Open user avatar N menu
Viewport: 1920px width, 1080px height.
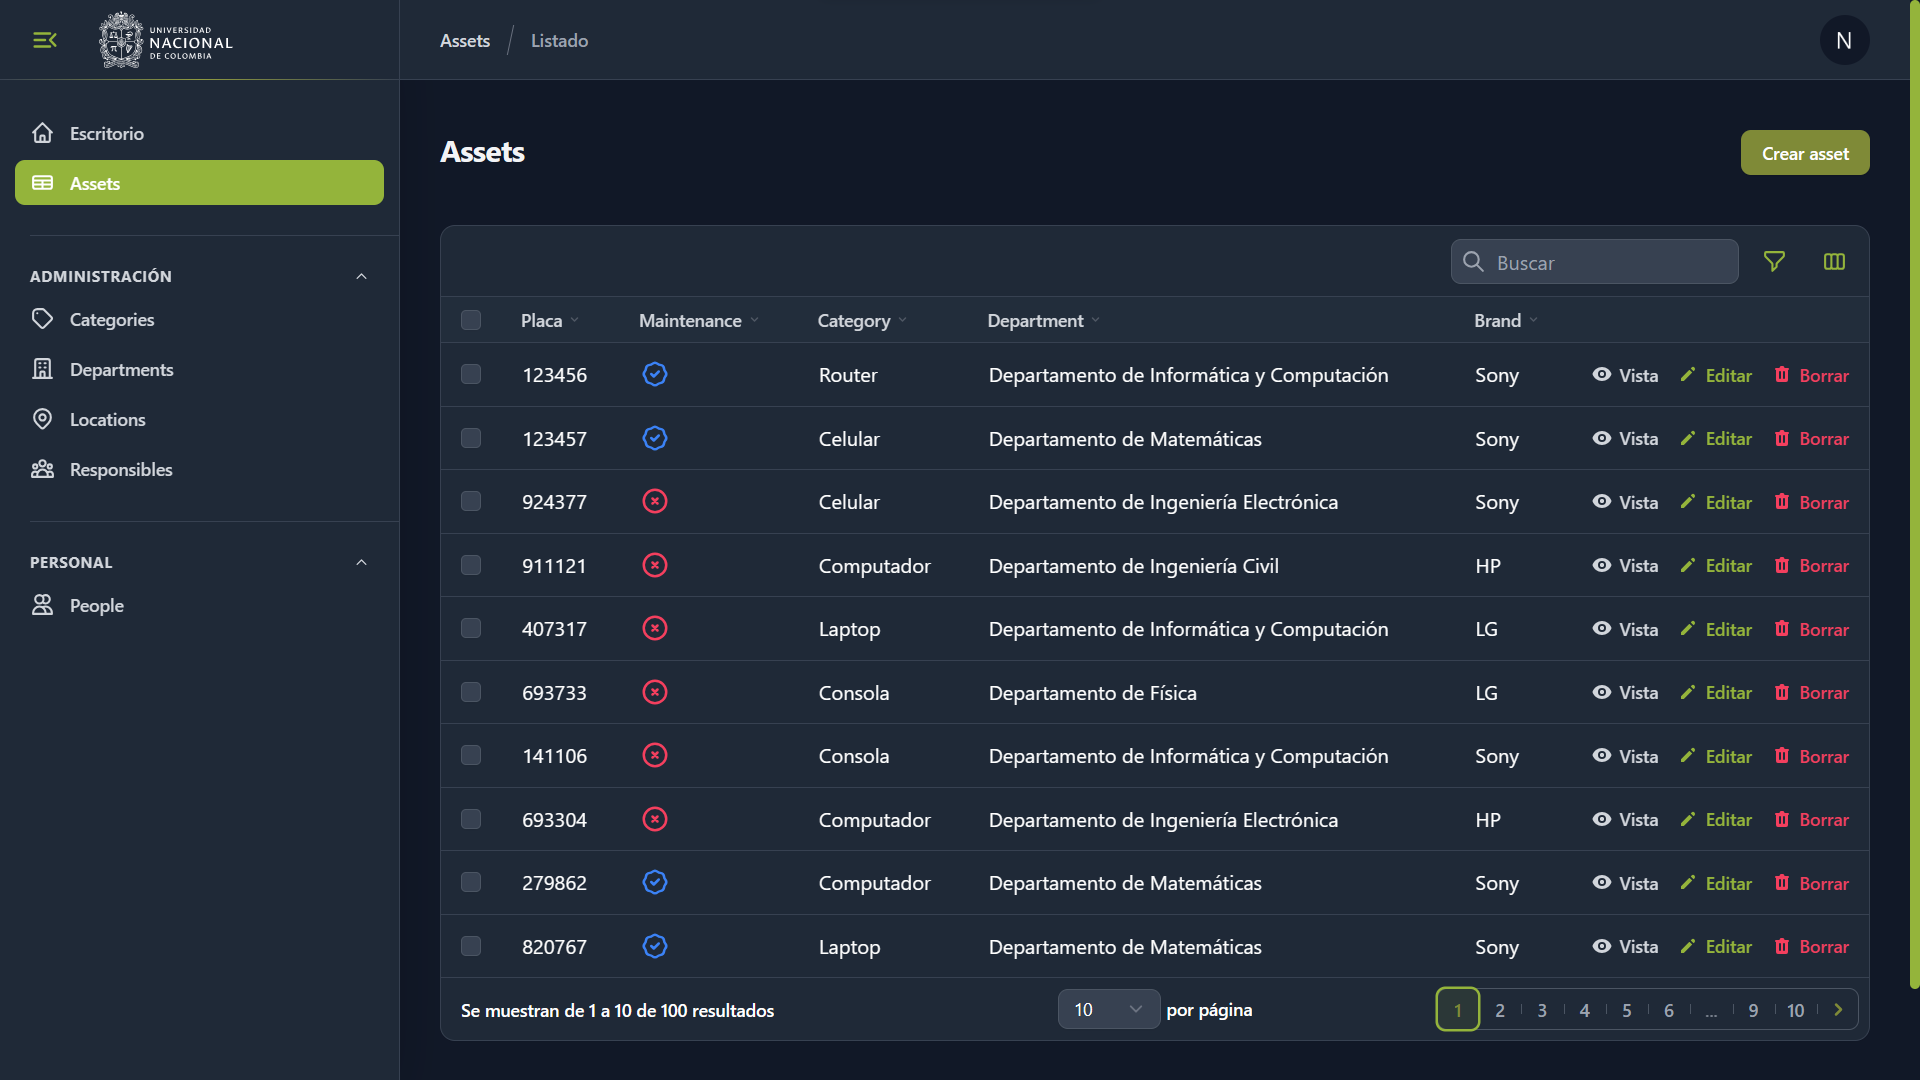click(1844, 40)
